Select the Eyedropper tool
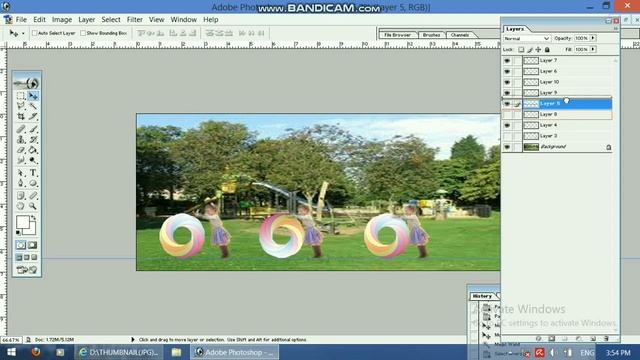Screen dimensions: 640x360 tap(33, 196)
